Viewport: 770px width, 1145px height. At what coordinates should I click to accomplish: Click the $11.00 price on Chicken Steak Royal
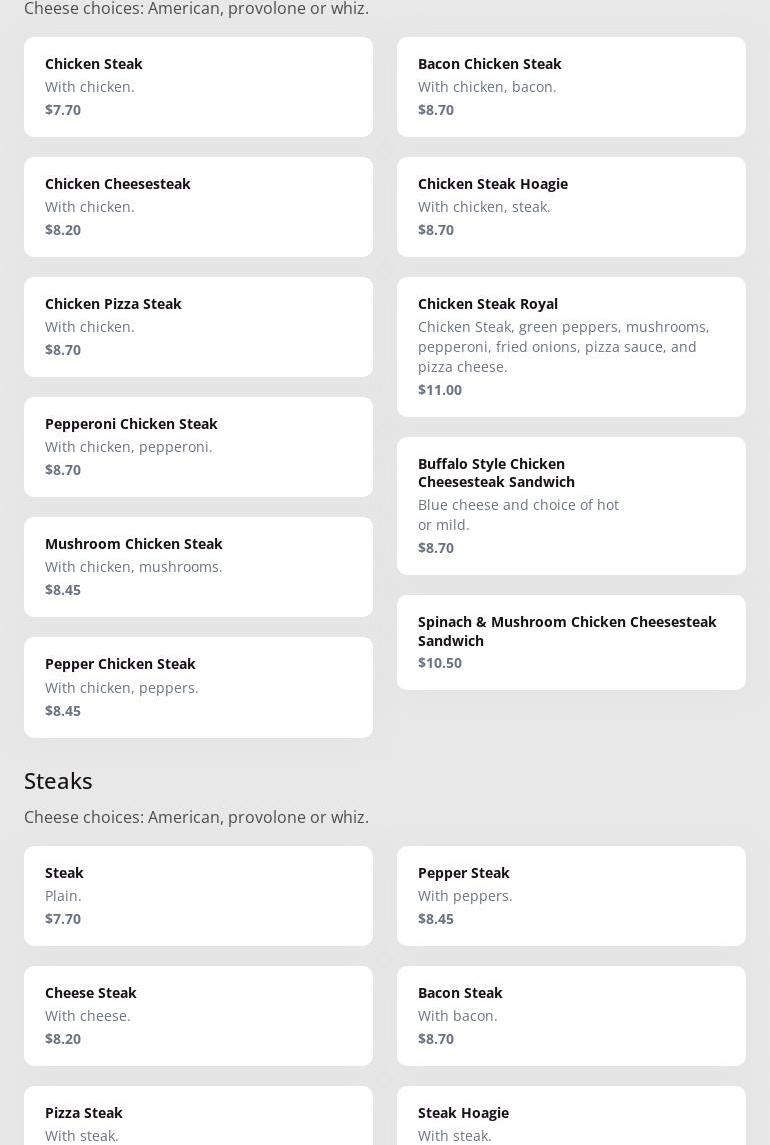[440, 390]
